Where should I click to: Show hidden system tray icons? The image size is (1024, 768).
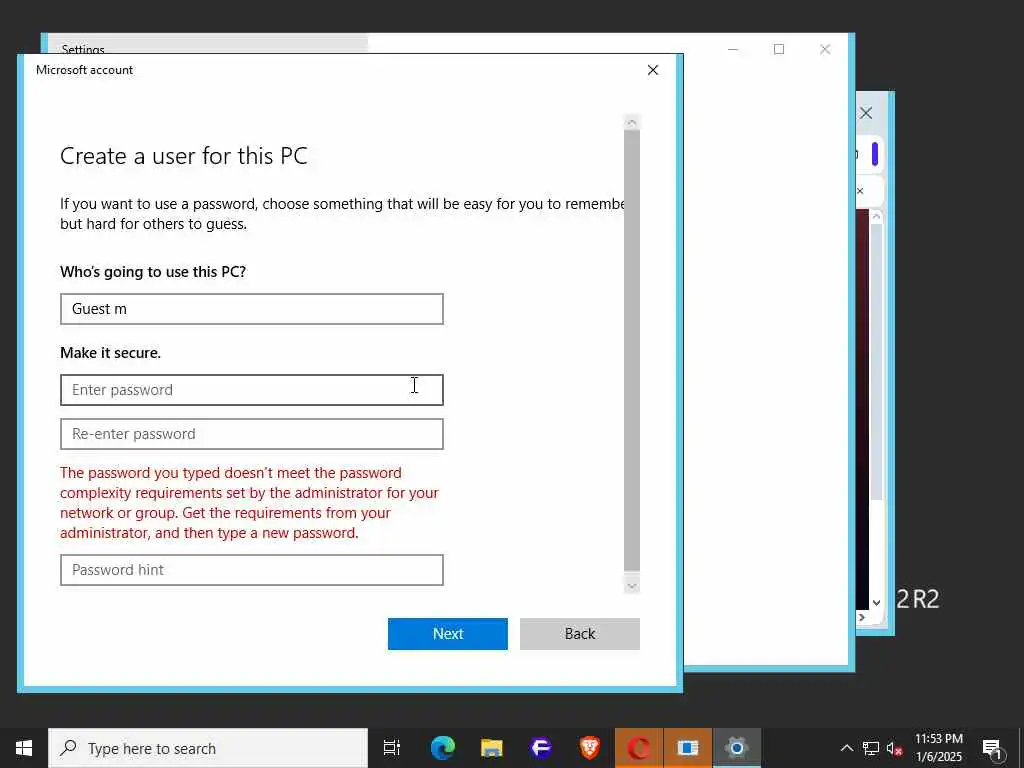tap(846, 748)
